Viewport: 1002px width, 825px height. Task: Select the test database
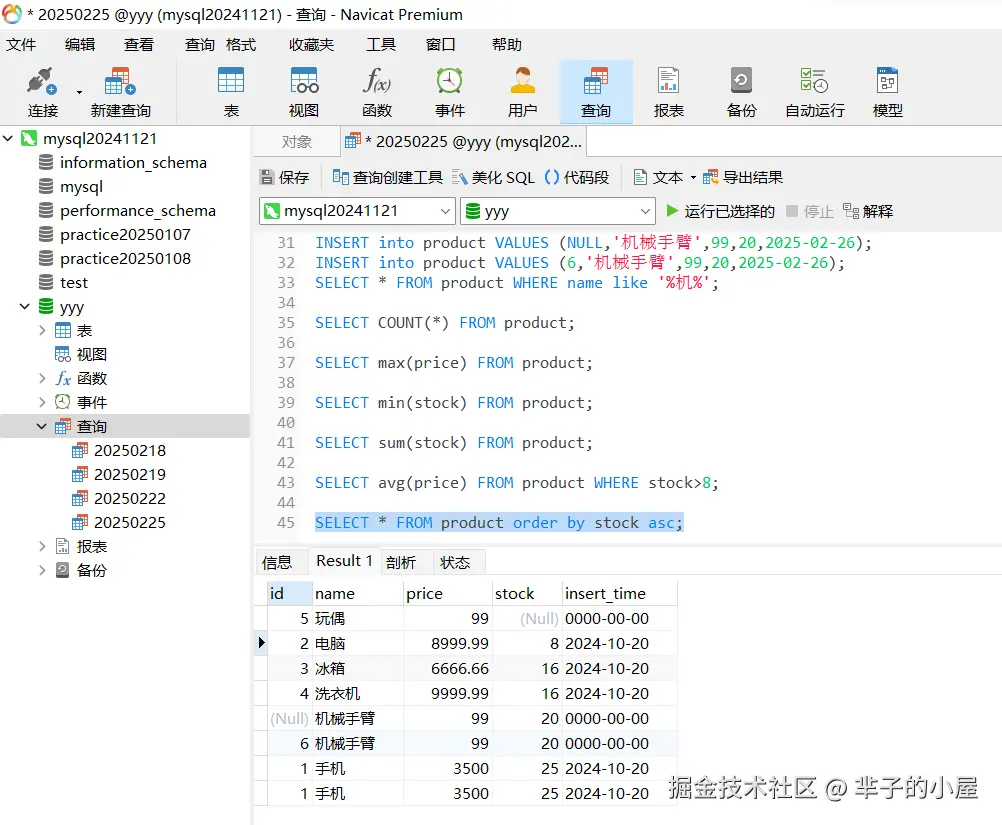coord(73,282)
